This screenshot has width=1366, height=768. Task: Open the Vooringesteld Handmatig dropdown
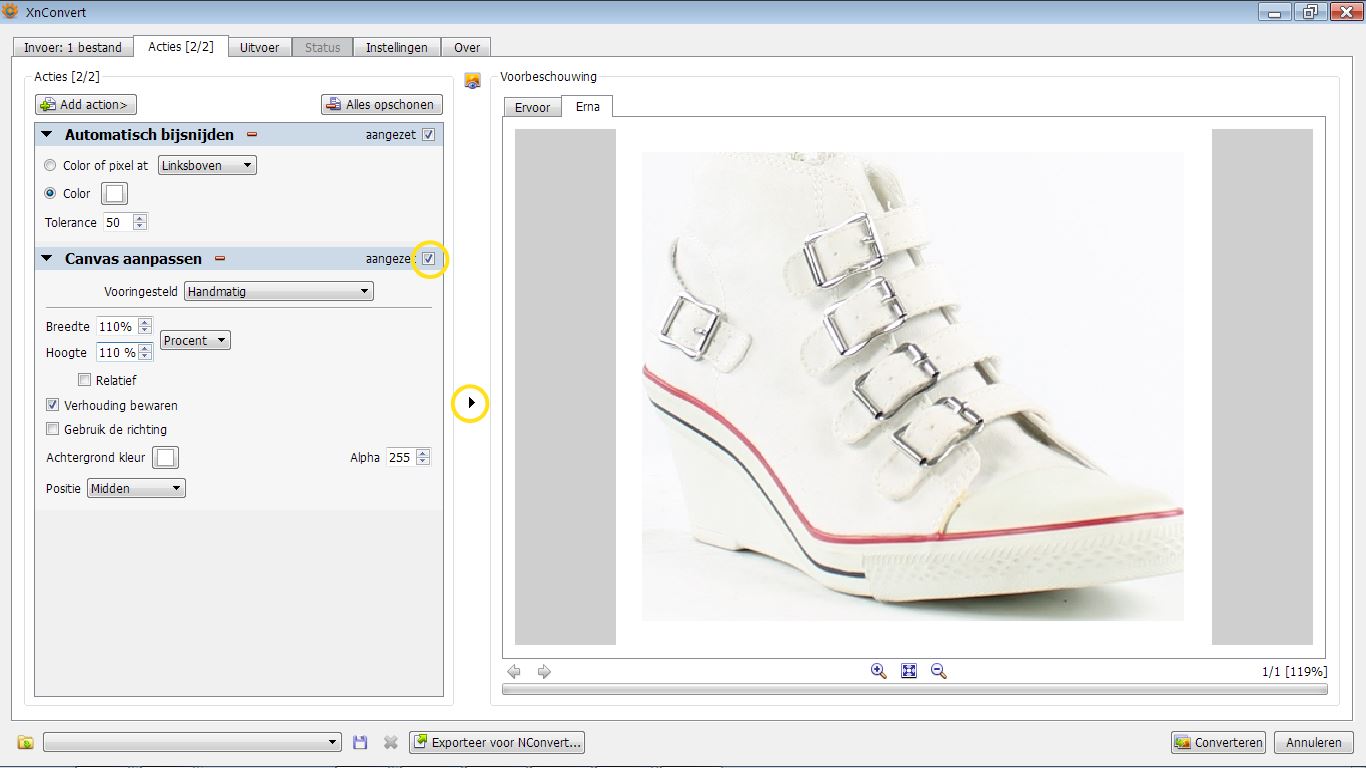coord(279,292)
